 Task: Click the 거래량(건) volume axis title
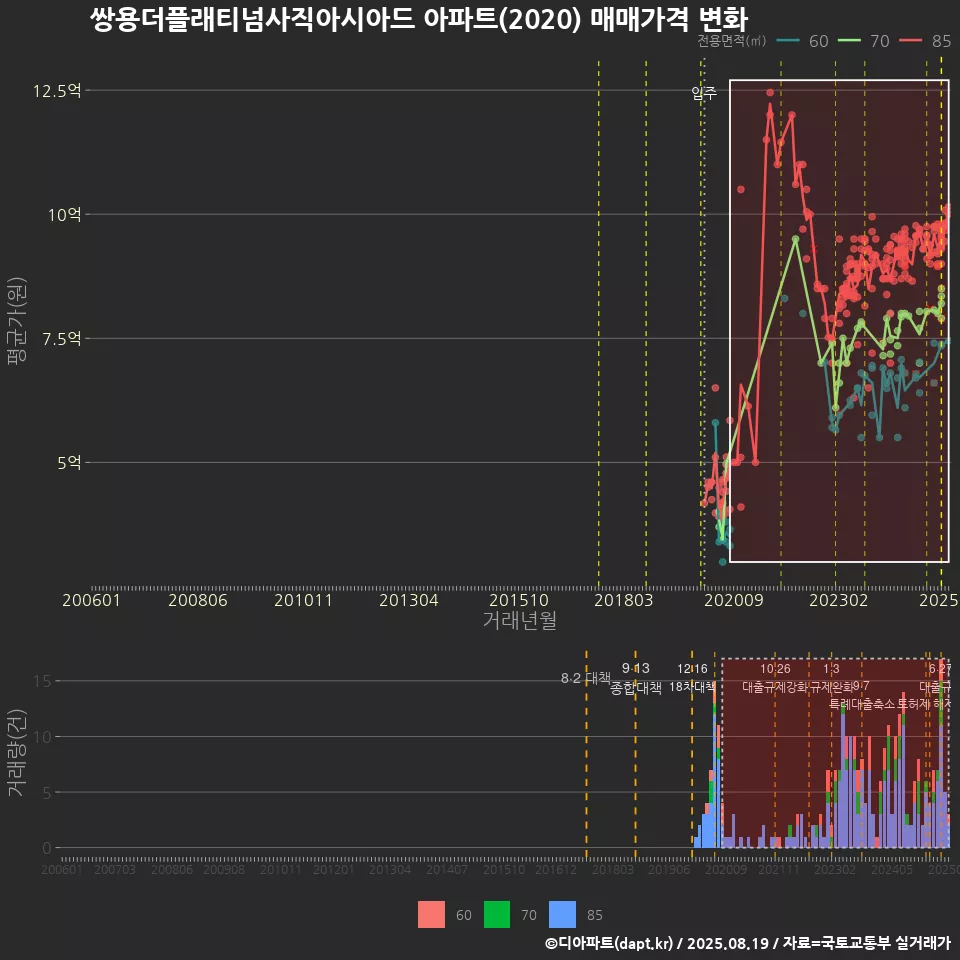(17, 754)
